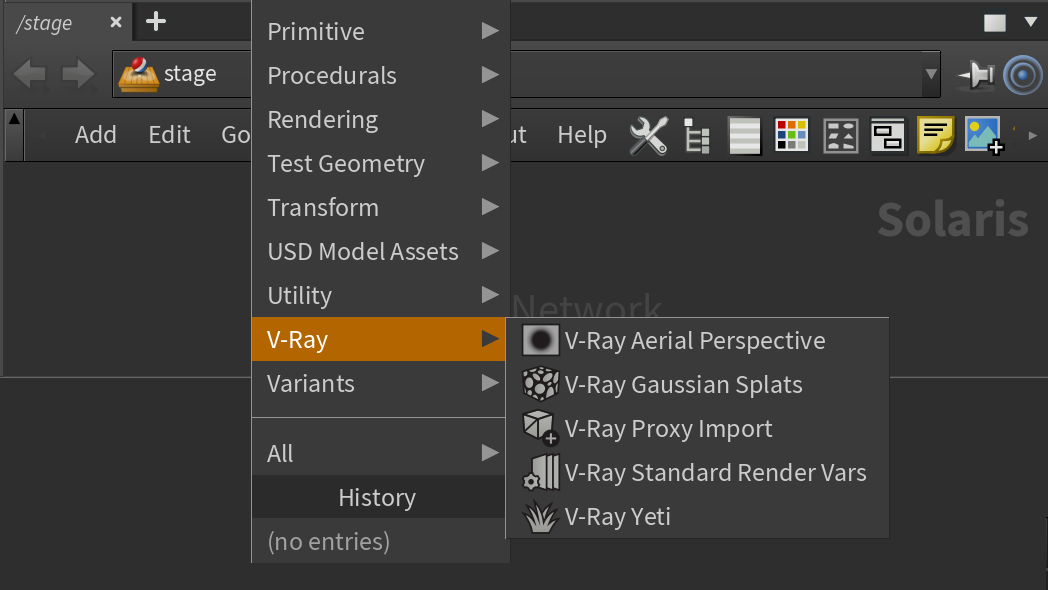Choose V-Ray Standard Render Vars node
This screenshot has width=1048, height=590.
[698, 472]
